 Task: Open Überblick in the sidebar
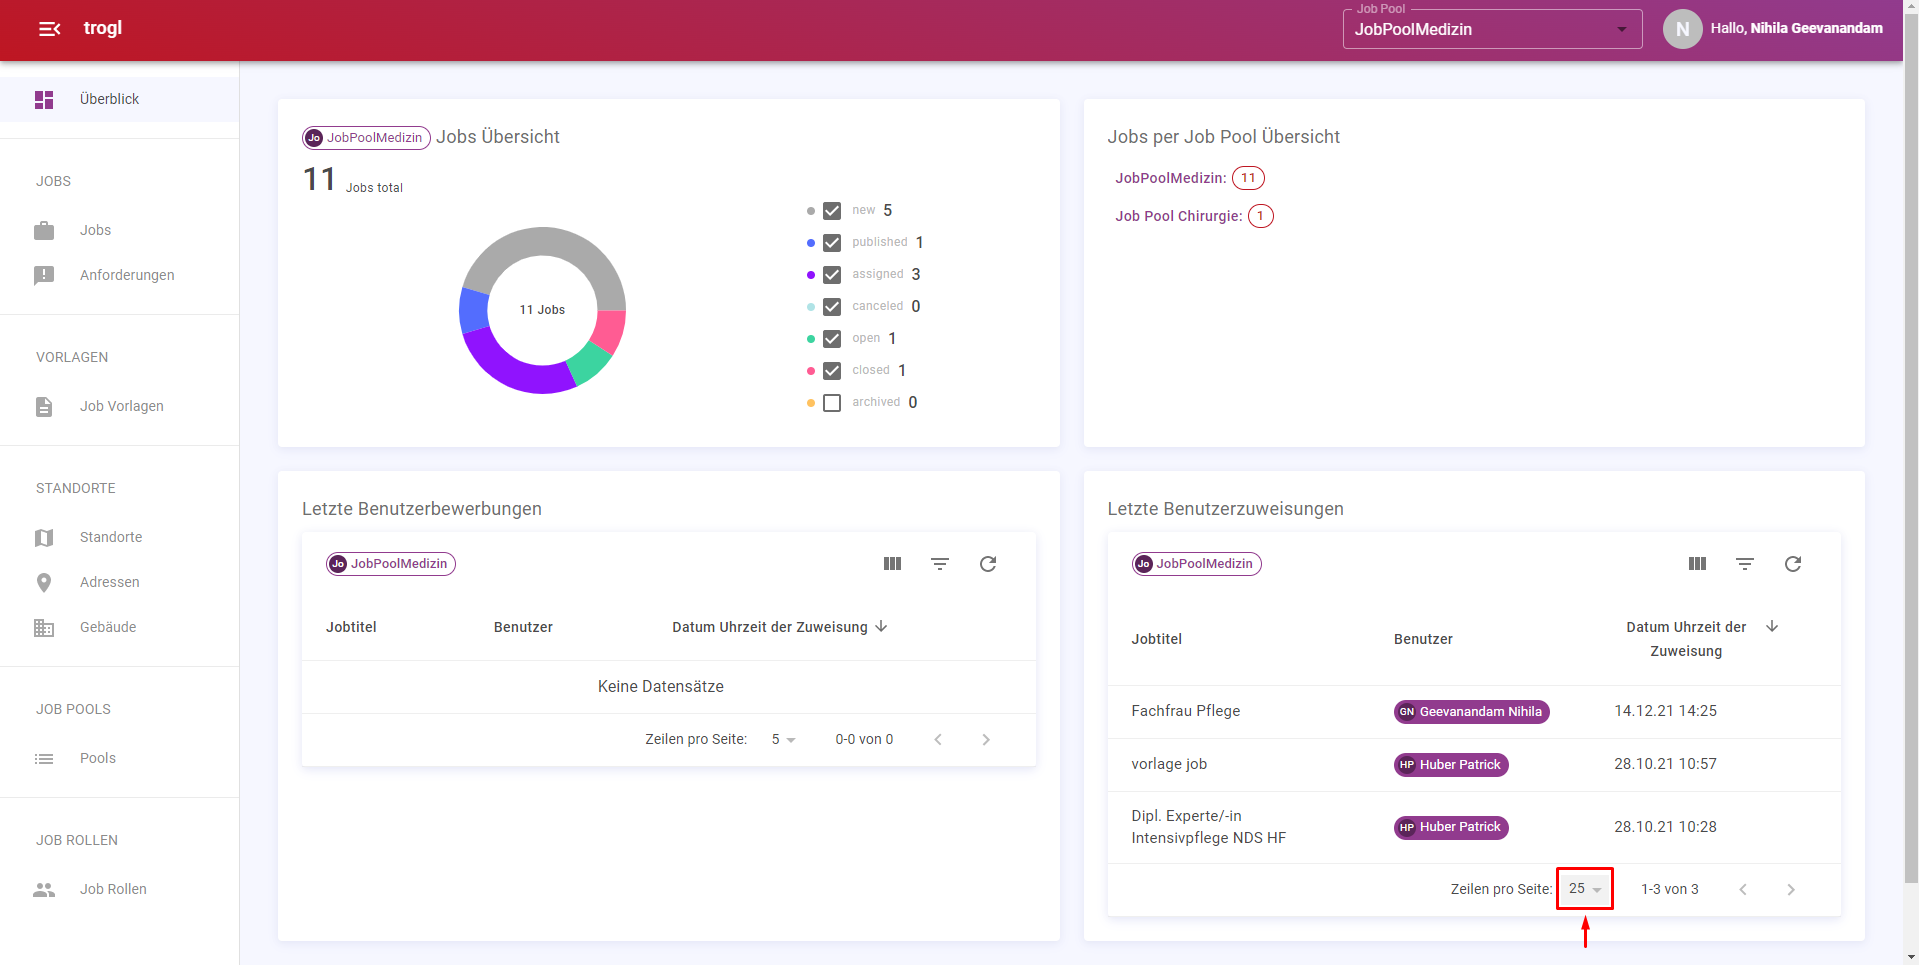(x=119, y=99)
